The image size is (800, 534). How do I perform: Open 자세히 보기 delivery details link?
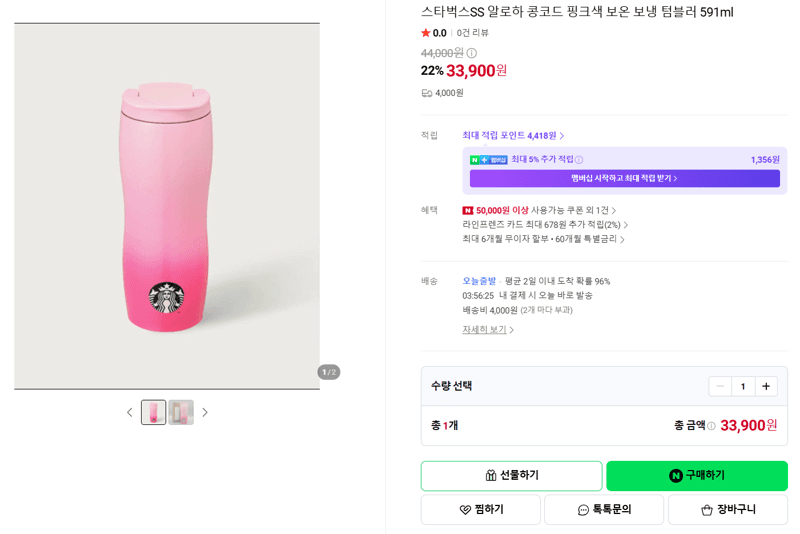488,329
